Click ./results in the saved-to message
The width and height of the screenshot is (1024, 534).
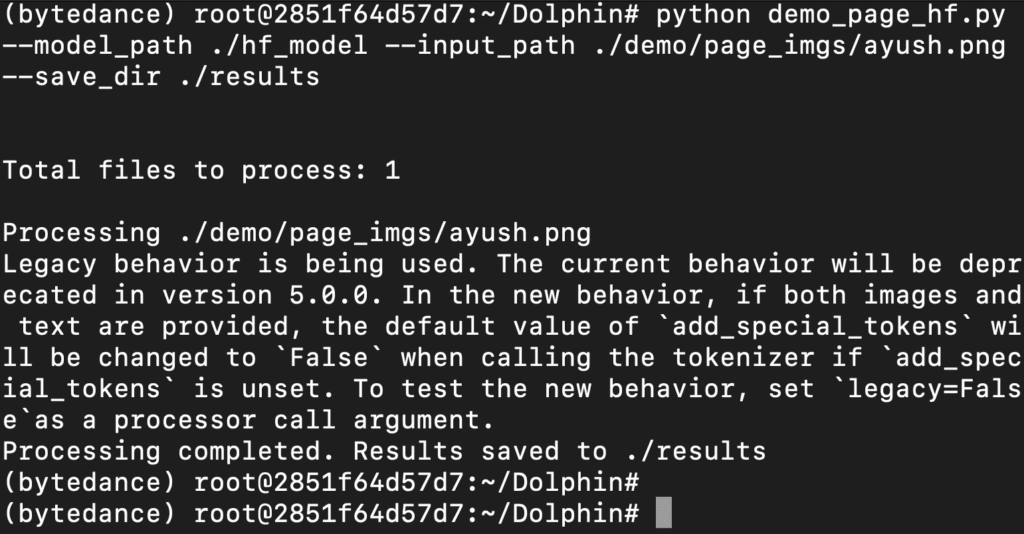tap(696, 451)
